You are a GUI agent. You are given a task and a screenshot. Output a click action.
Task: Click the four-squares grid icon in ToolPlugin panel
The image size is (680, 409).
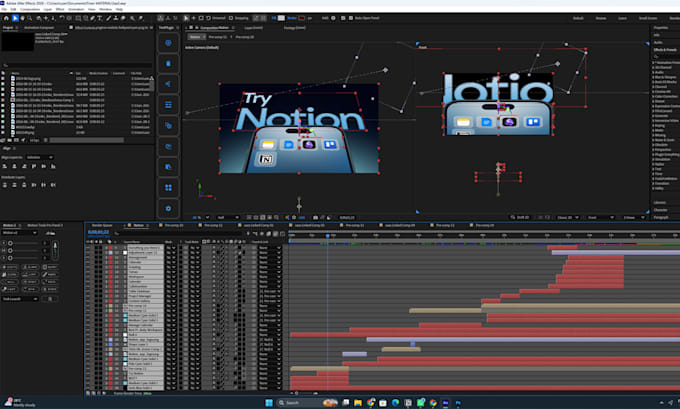pyautogui.click(x=168, y=188)
